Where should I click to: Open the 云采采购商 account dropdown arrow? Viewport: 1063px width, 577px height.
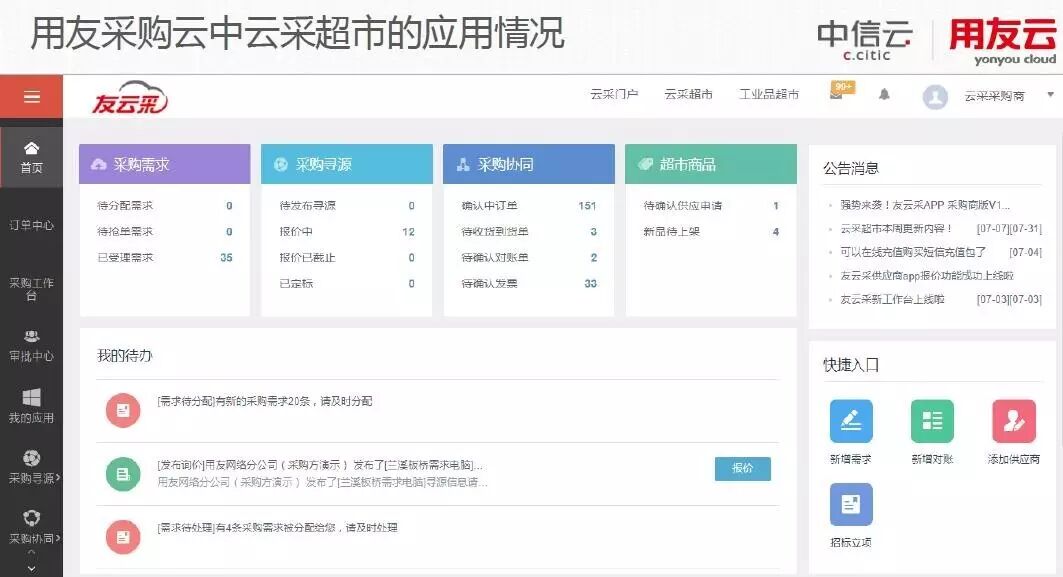(1051, 95)
